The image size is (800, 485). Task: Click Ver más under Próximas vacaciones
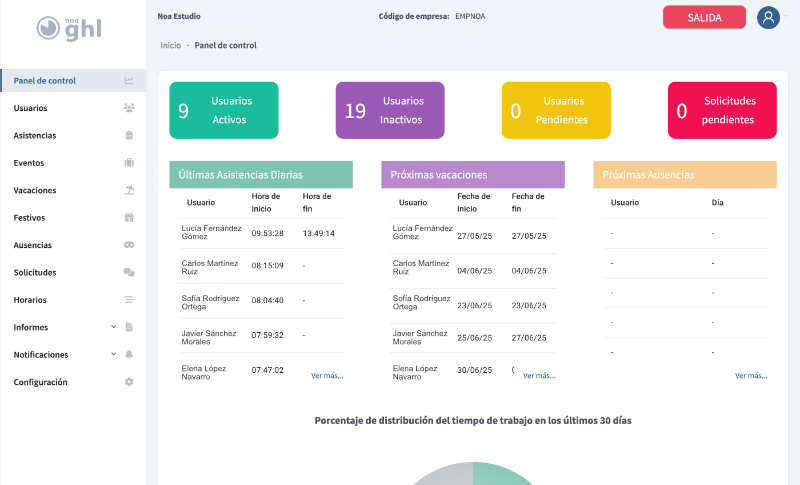[539, 376]
